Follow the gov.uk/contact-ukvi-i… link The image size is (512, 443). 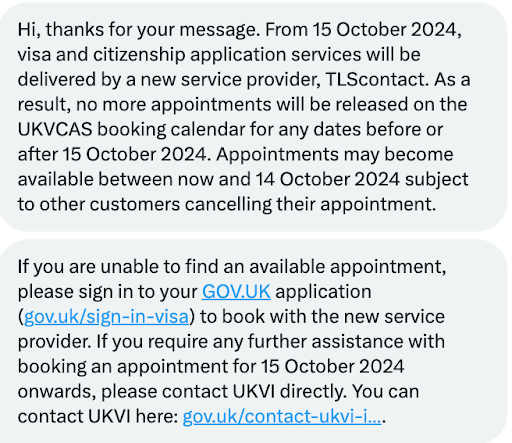(x=282, y=416)
